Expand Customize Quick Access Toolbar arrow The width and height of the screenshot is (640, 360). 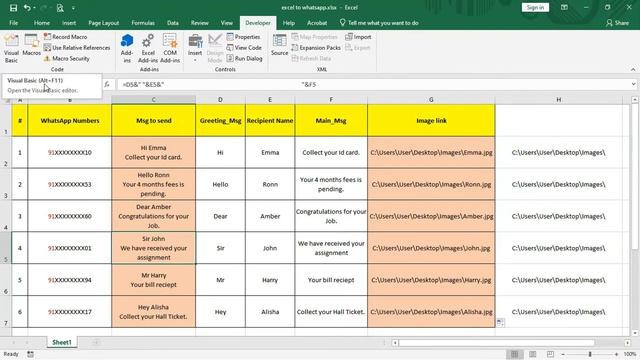tap(73, 8)
